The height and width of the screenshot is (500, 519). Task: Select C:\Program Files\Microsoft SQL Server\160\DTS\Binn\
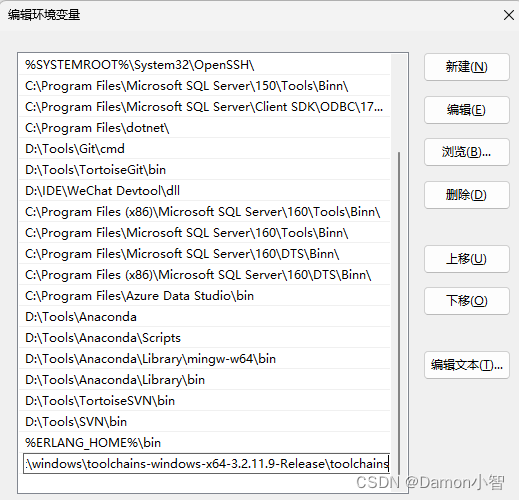click(x=204, y=254)
